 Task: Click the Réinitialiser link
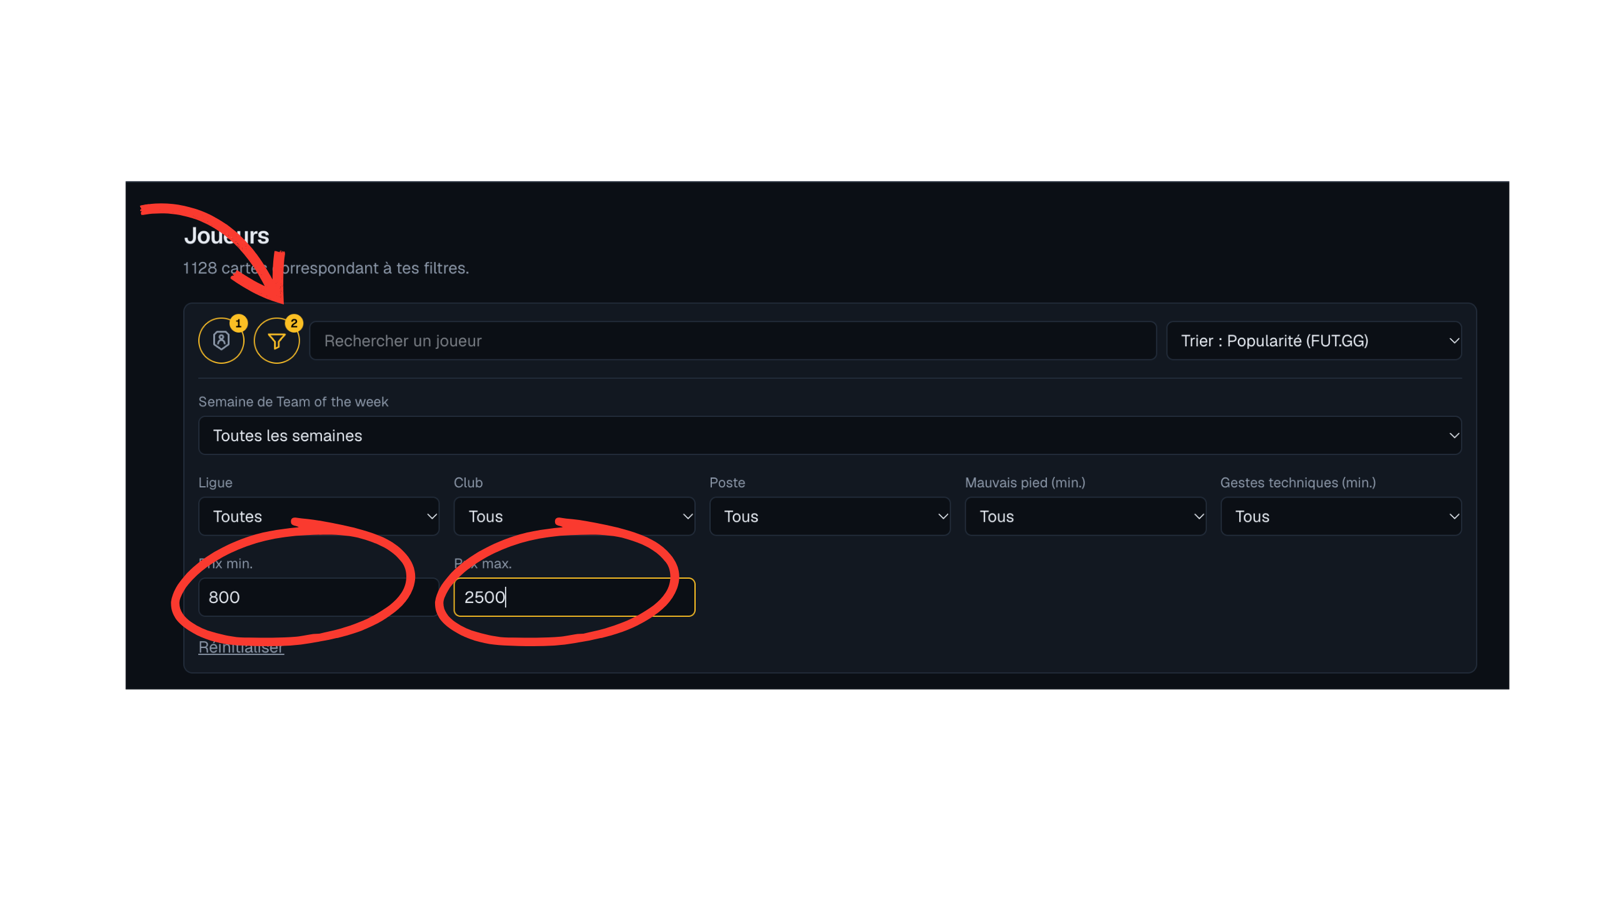point(241,648)
